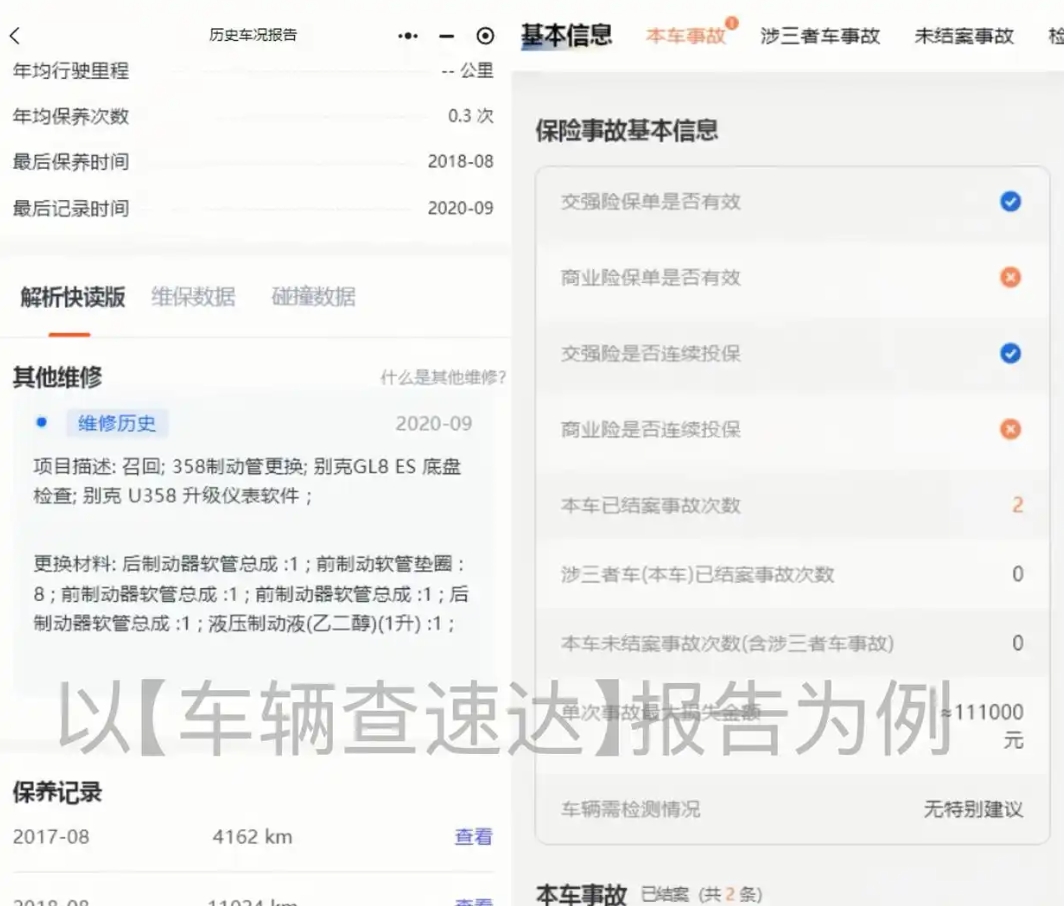
Task: Tap the circular target icon top right
Action: tap(484, 34)
